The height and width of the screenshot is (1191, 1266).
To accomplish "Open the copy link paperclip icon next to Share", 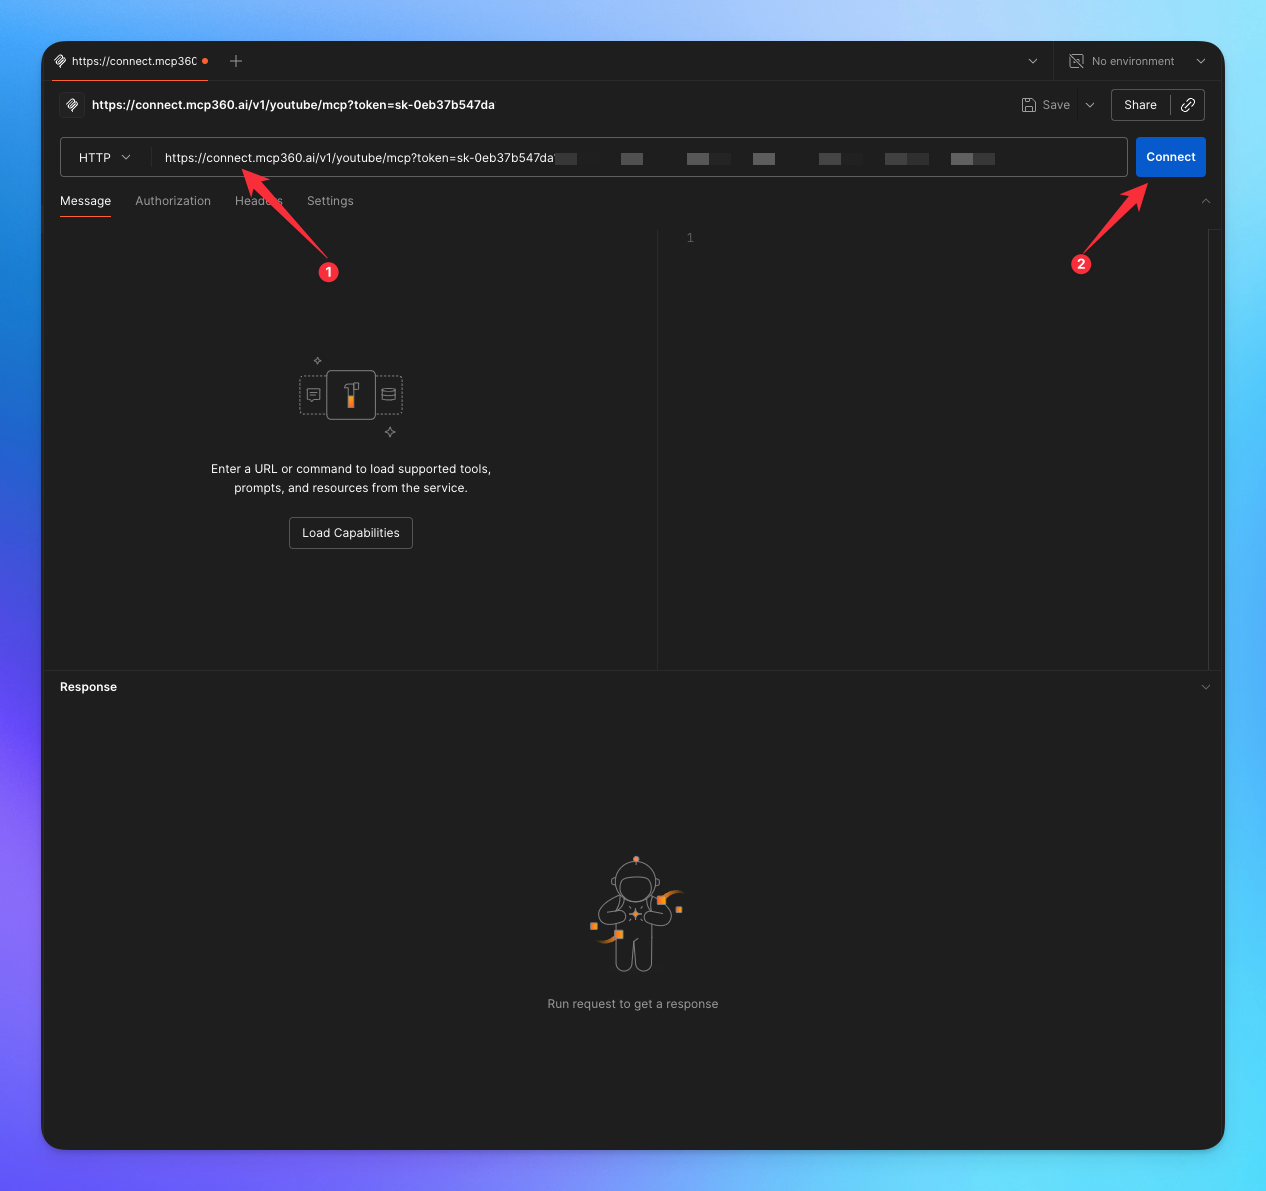I will tap(1188, 104).
